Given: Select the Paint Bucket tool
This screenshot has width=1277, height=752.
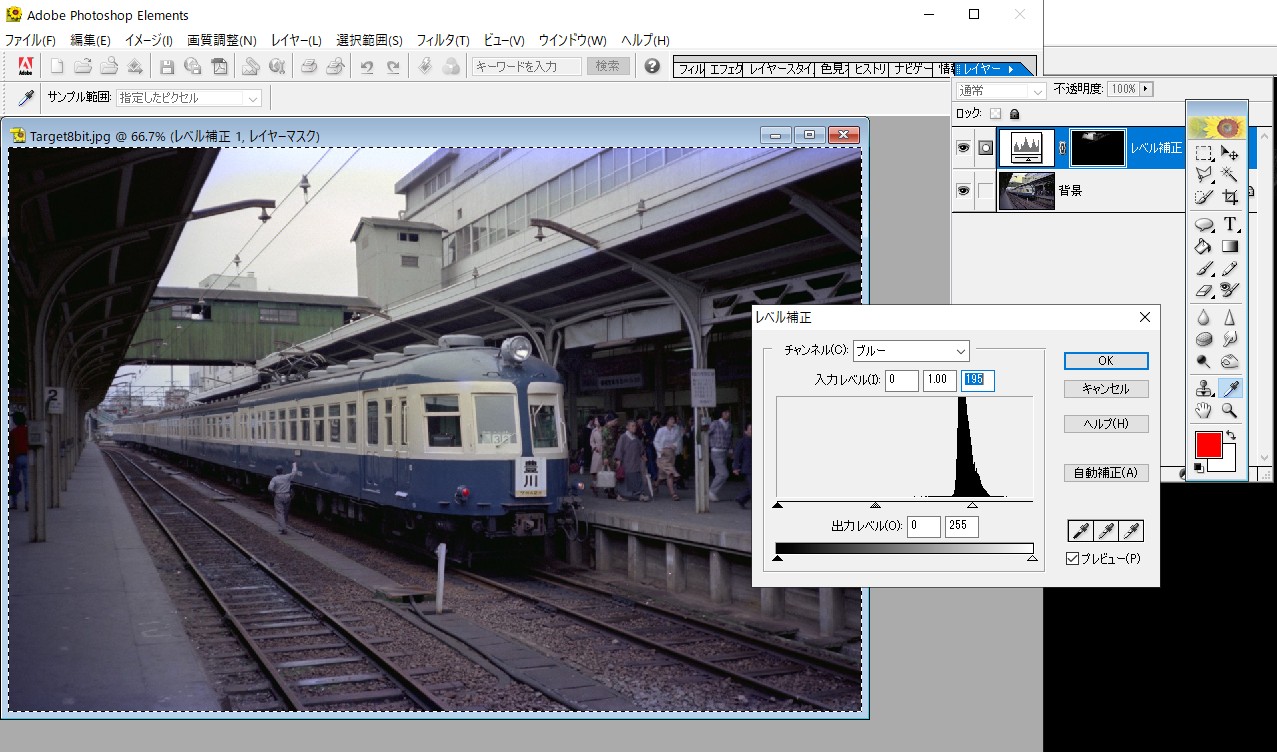Looking at the screenshot, I should click(1204, 246).
